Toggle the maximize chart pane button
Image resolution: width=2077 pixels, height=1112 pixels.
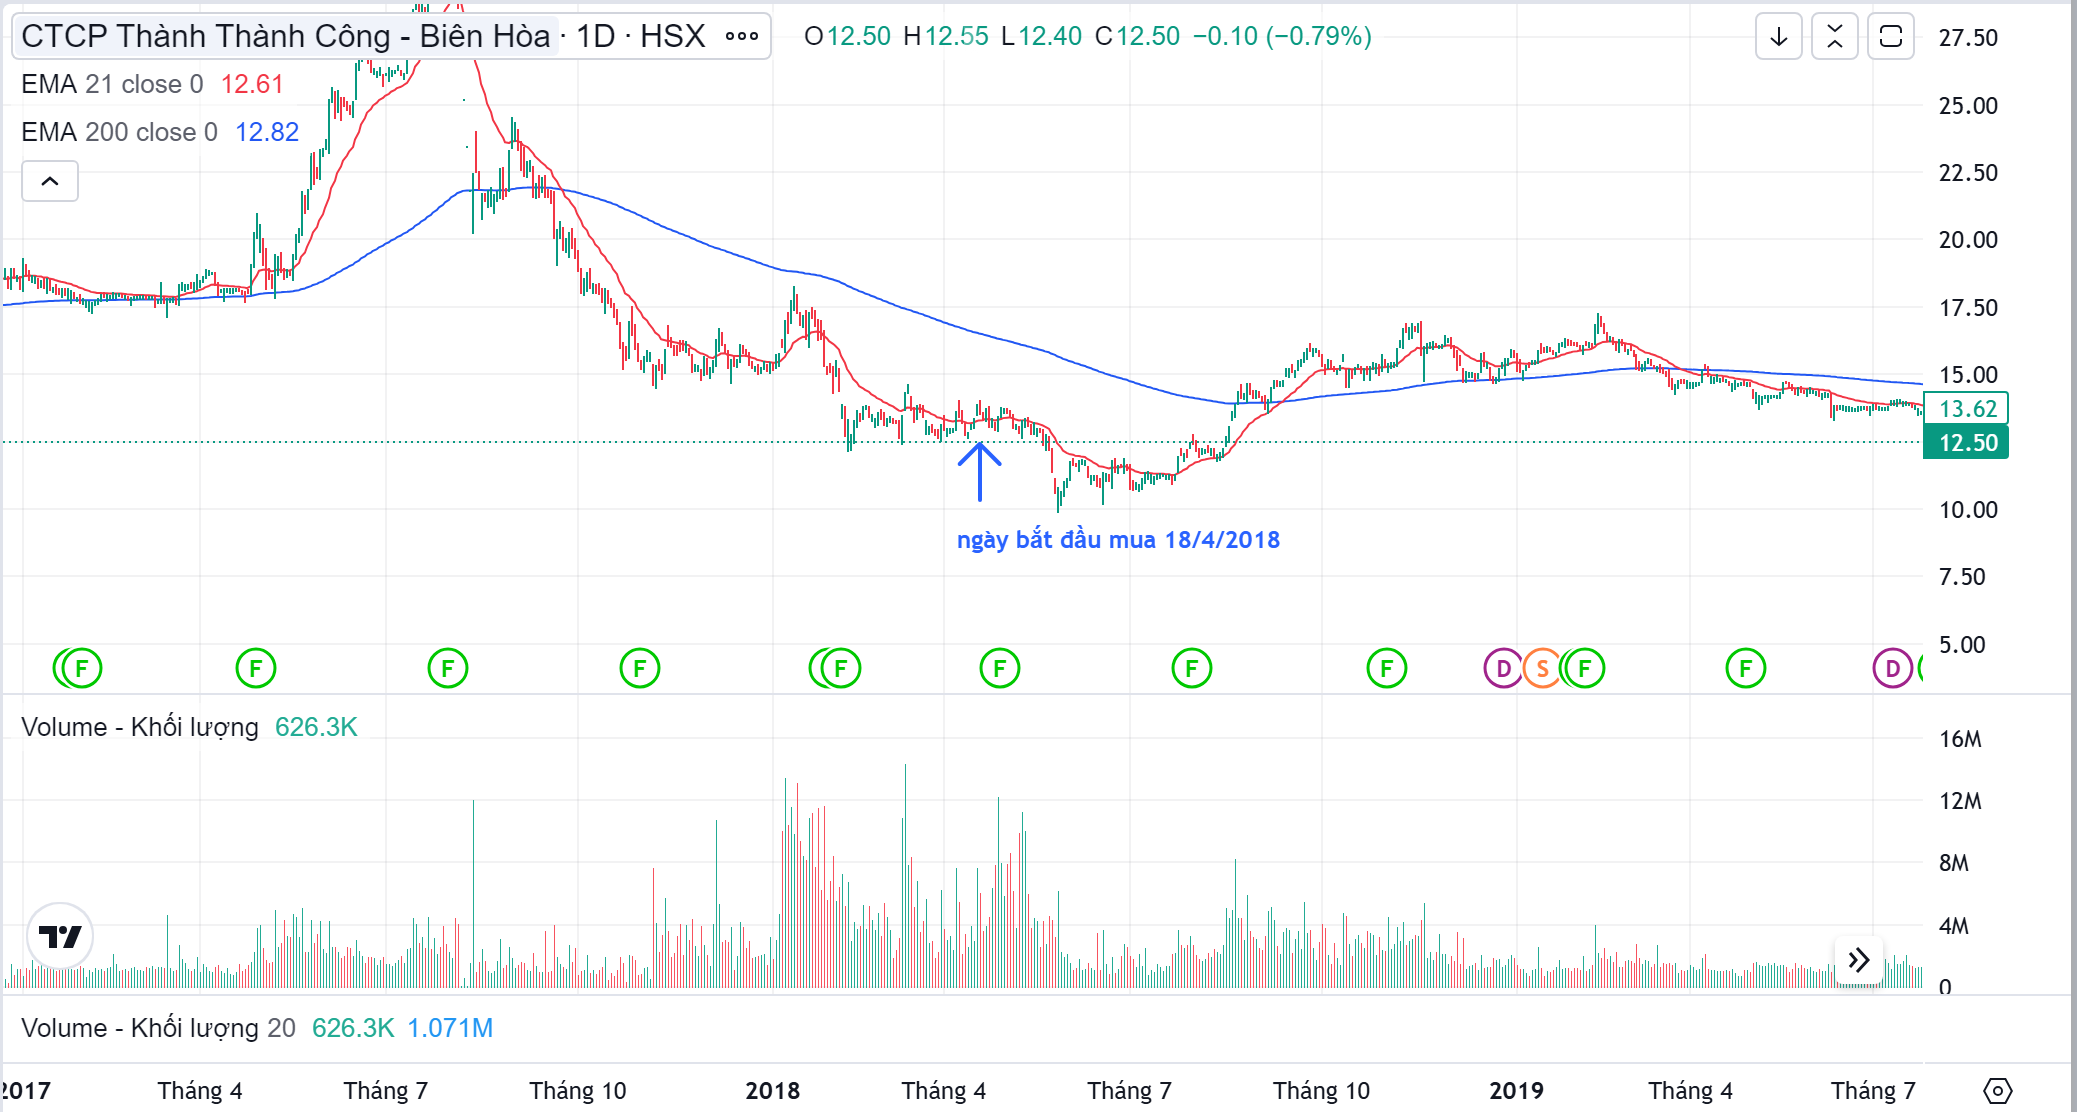click(x=1890, y=37)
